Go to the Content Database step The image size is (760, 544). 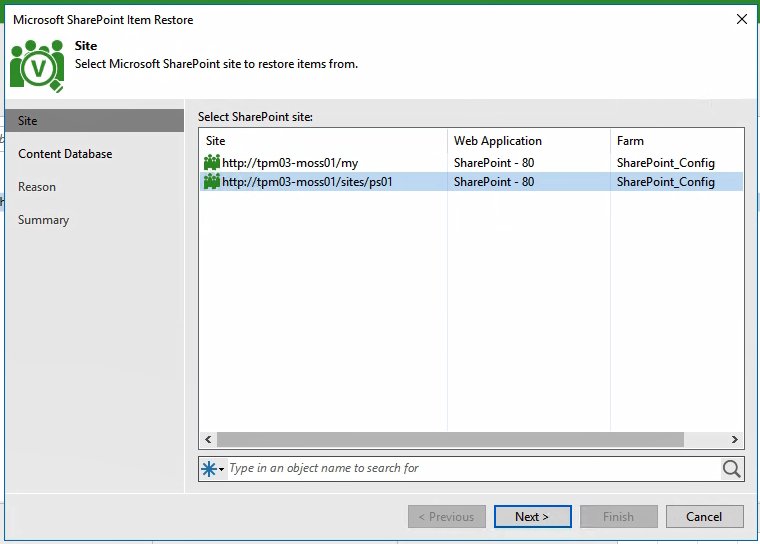(65, 154)
